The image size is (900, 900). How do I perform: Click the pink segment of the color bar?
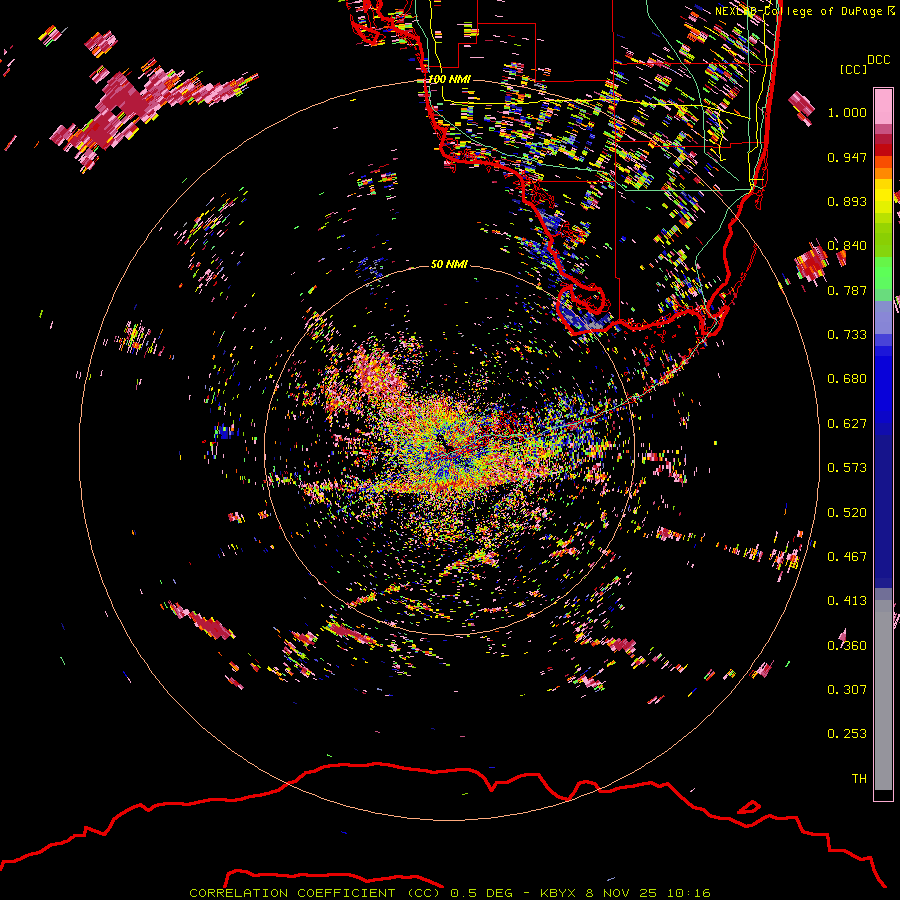click(883, 107)
